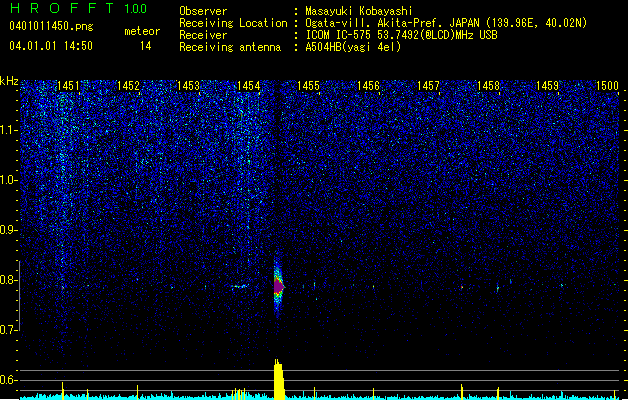This screenshot has height=400, width=629.
Task: Click the kHz axis unit label
Action: (x=9, y=81)
